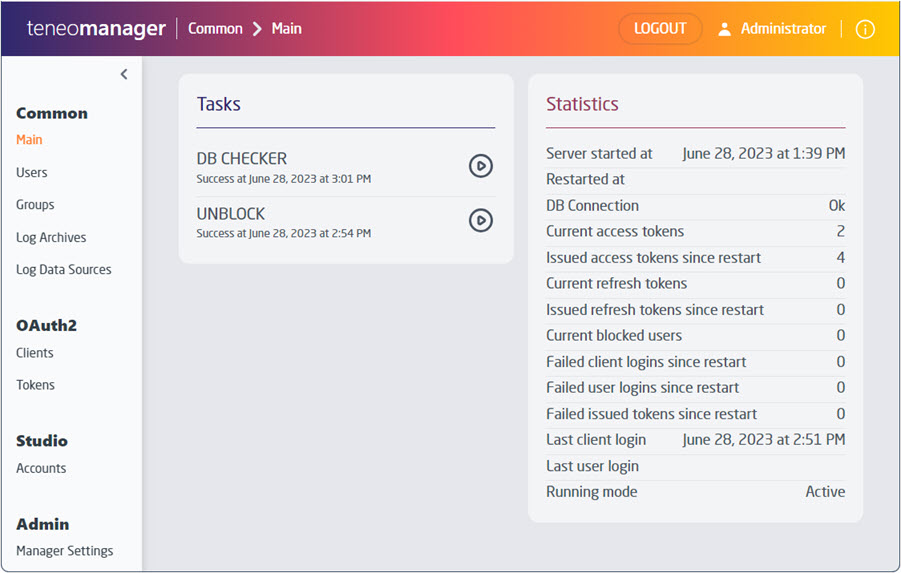901x573 pixels.
Task: Click 'Current refresh tokens' label
Action: (617, 283)
